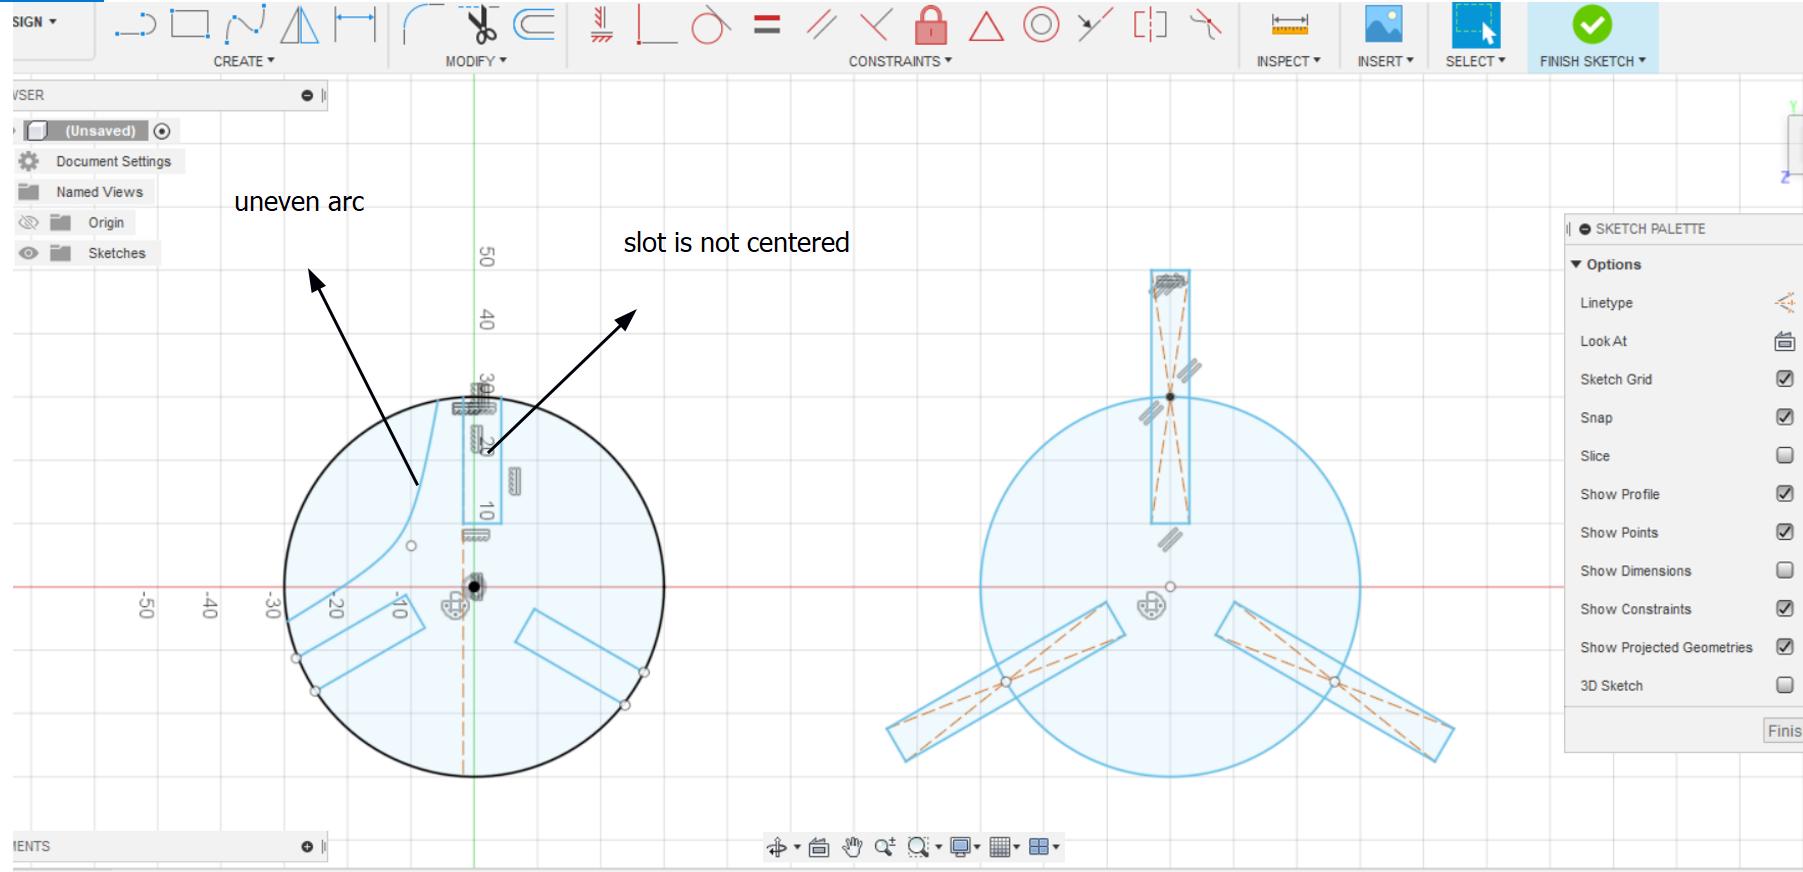The image size is (1803, 872).
Task: Click the Select window icon
Action: pyautogui.click(x=1476, y=25)
